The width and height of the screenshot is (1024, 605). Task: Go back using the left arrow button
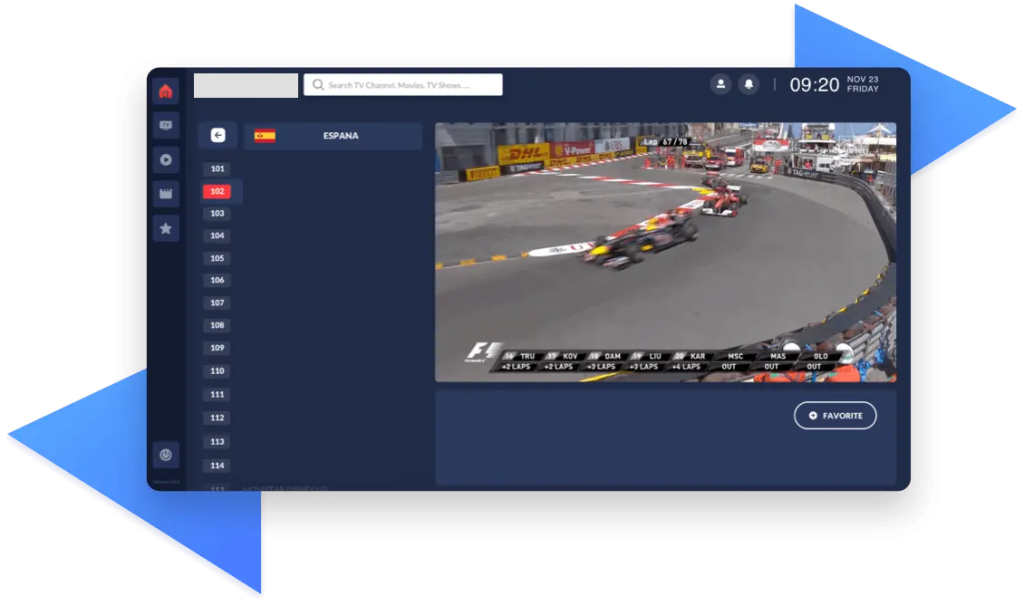tap(217, 136)
